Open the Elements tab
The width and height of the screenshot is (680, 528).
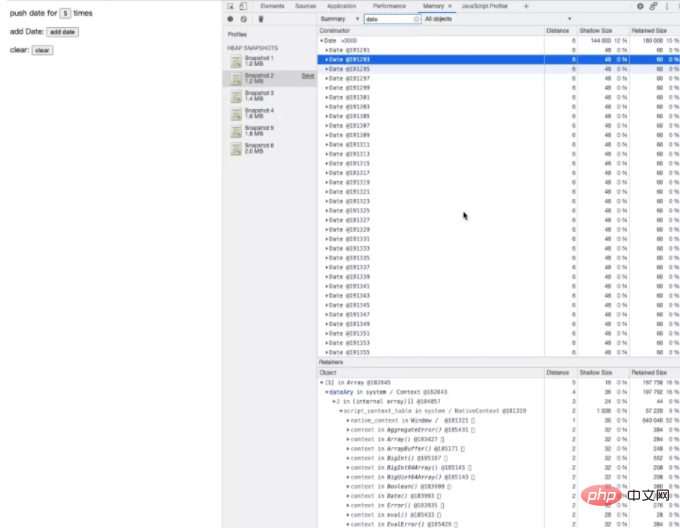272,6
